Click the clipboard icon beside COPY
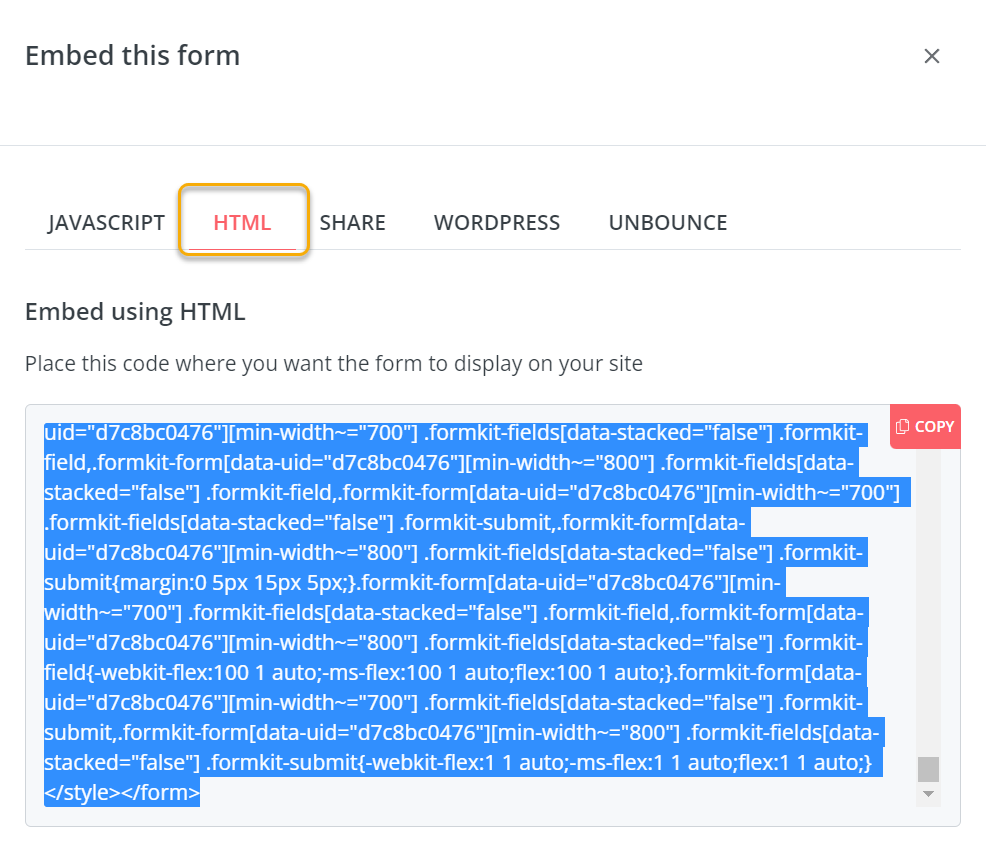 (903, 427)
